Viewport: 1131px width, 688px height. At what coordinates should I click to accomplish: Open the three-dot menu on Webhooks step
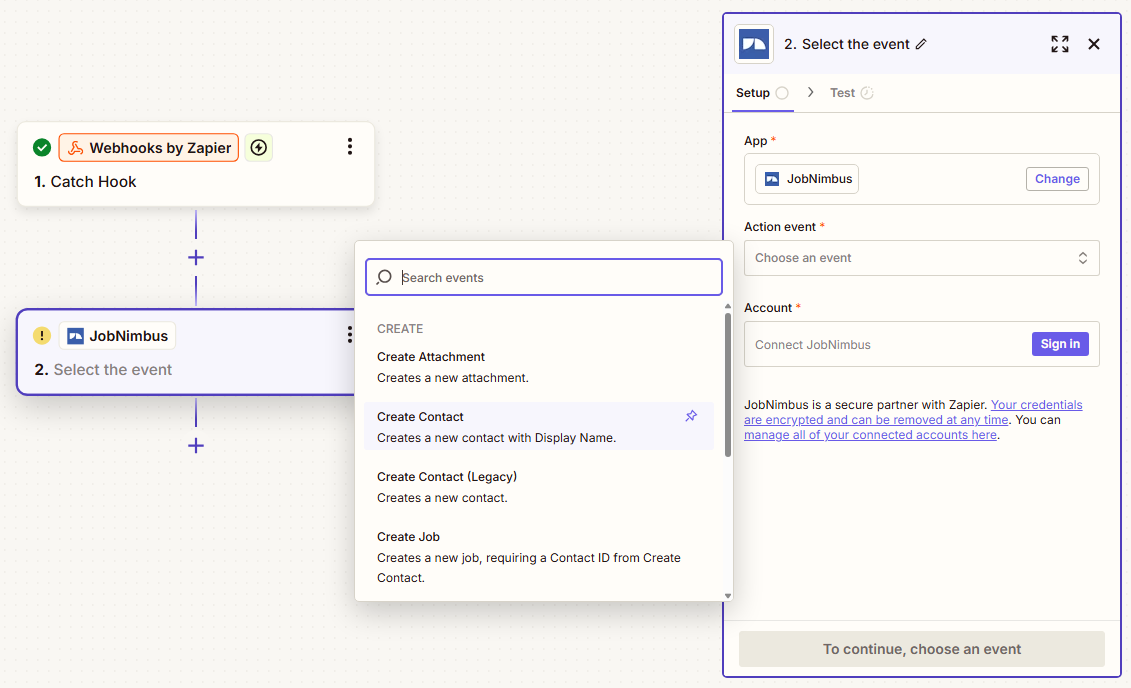[x=350, y=147]
